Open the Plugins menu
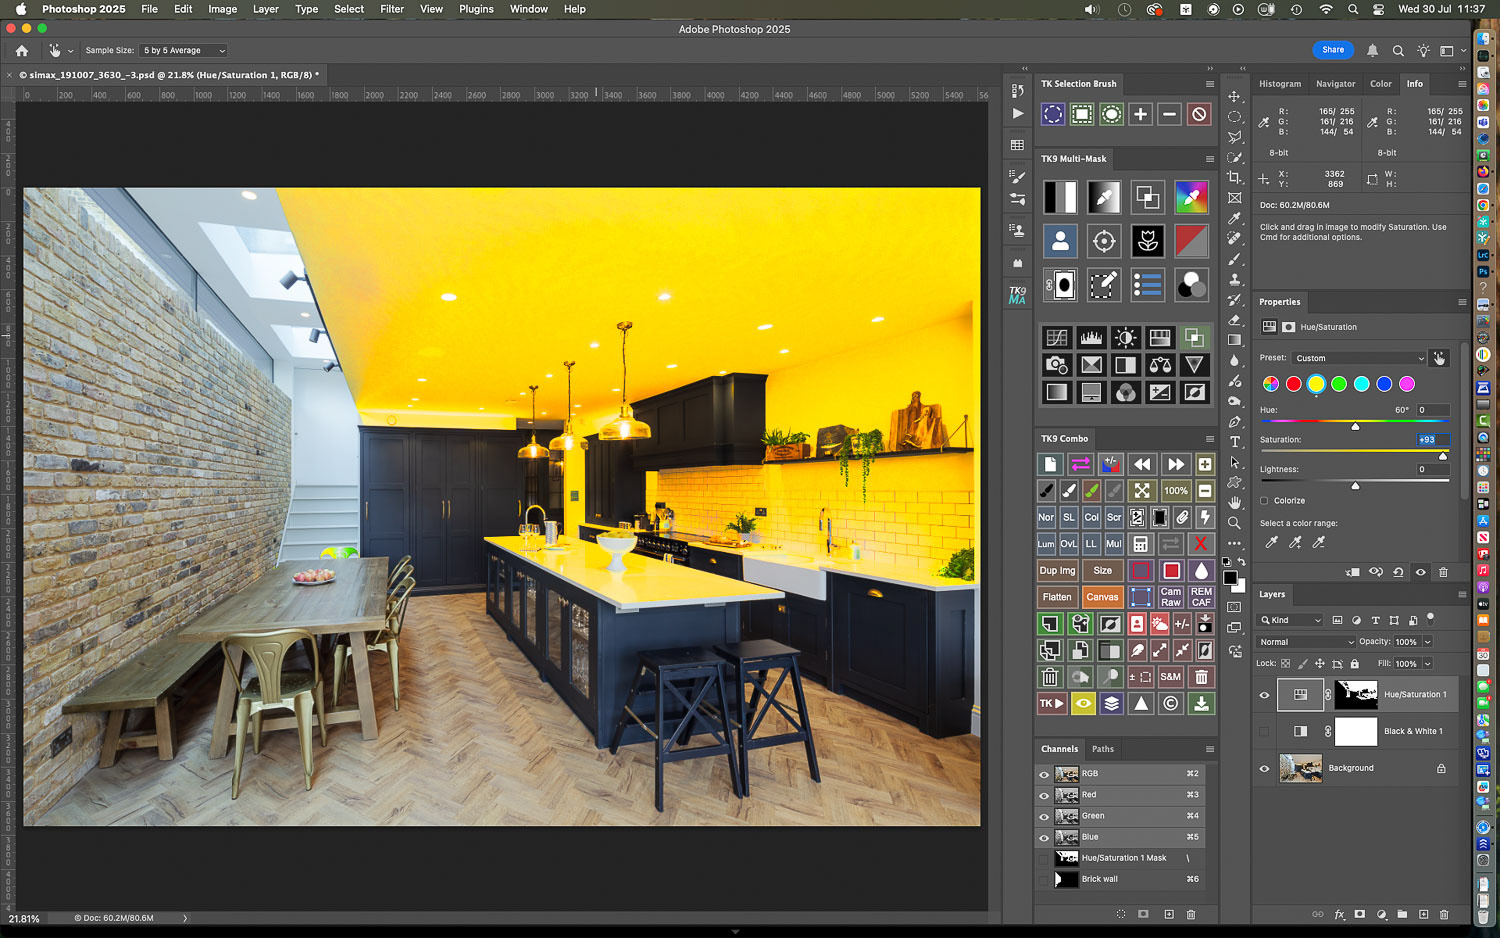 click(476, 9)
